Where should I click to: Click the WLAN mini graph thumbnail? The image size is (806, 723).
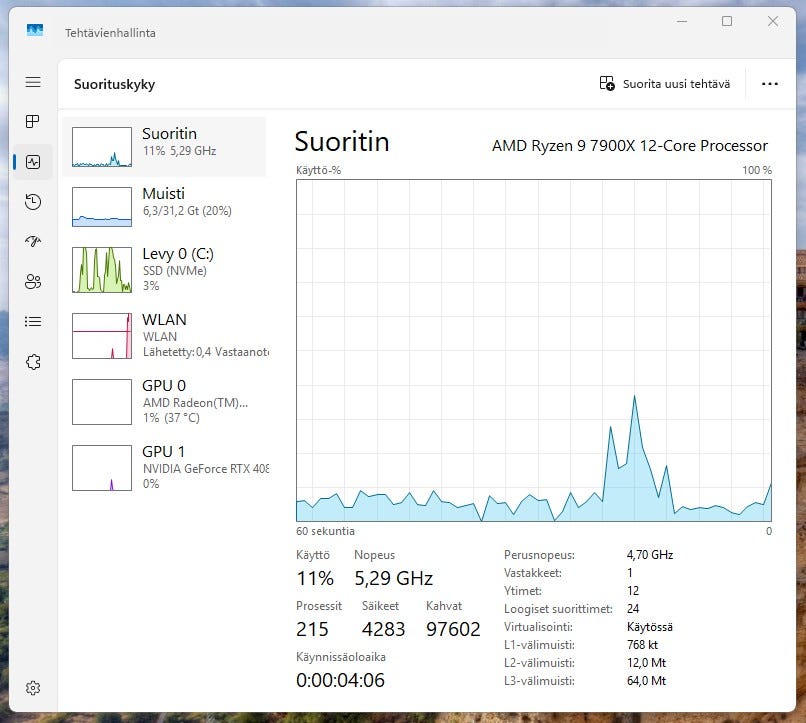pos(102,336)
